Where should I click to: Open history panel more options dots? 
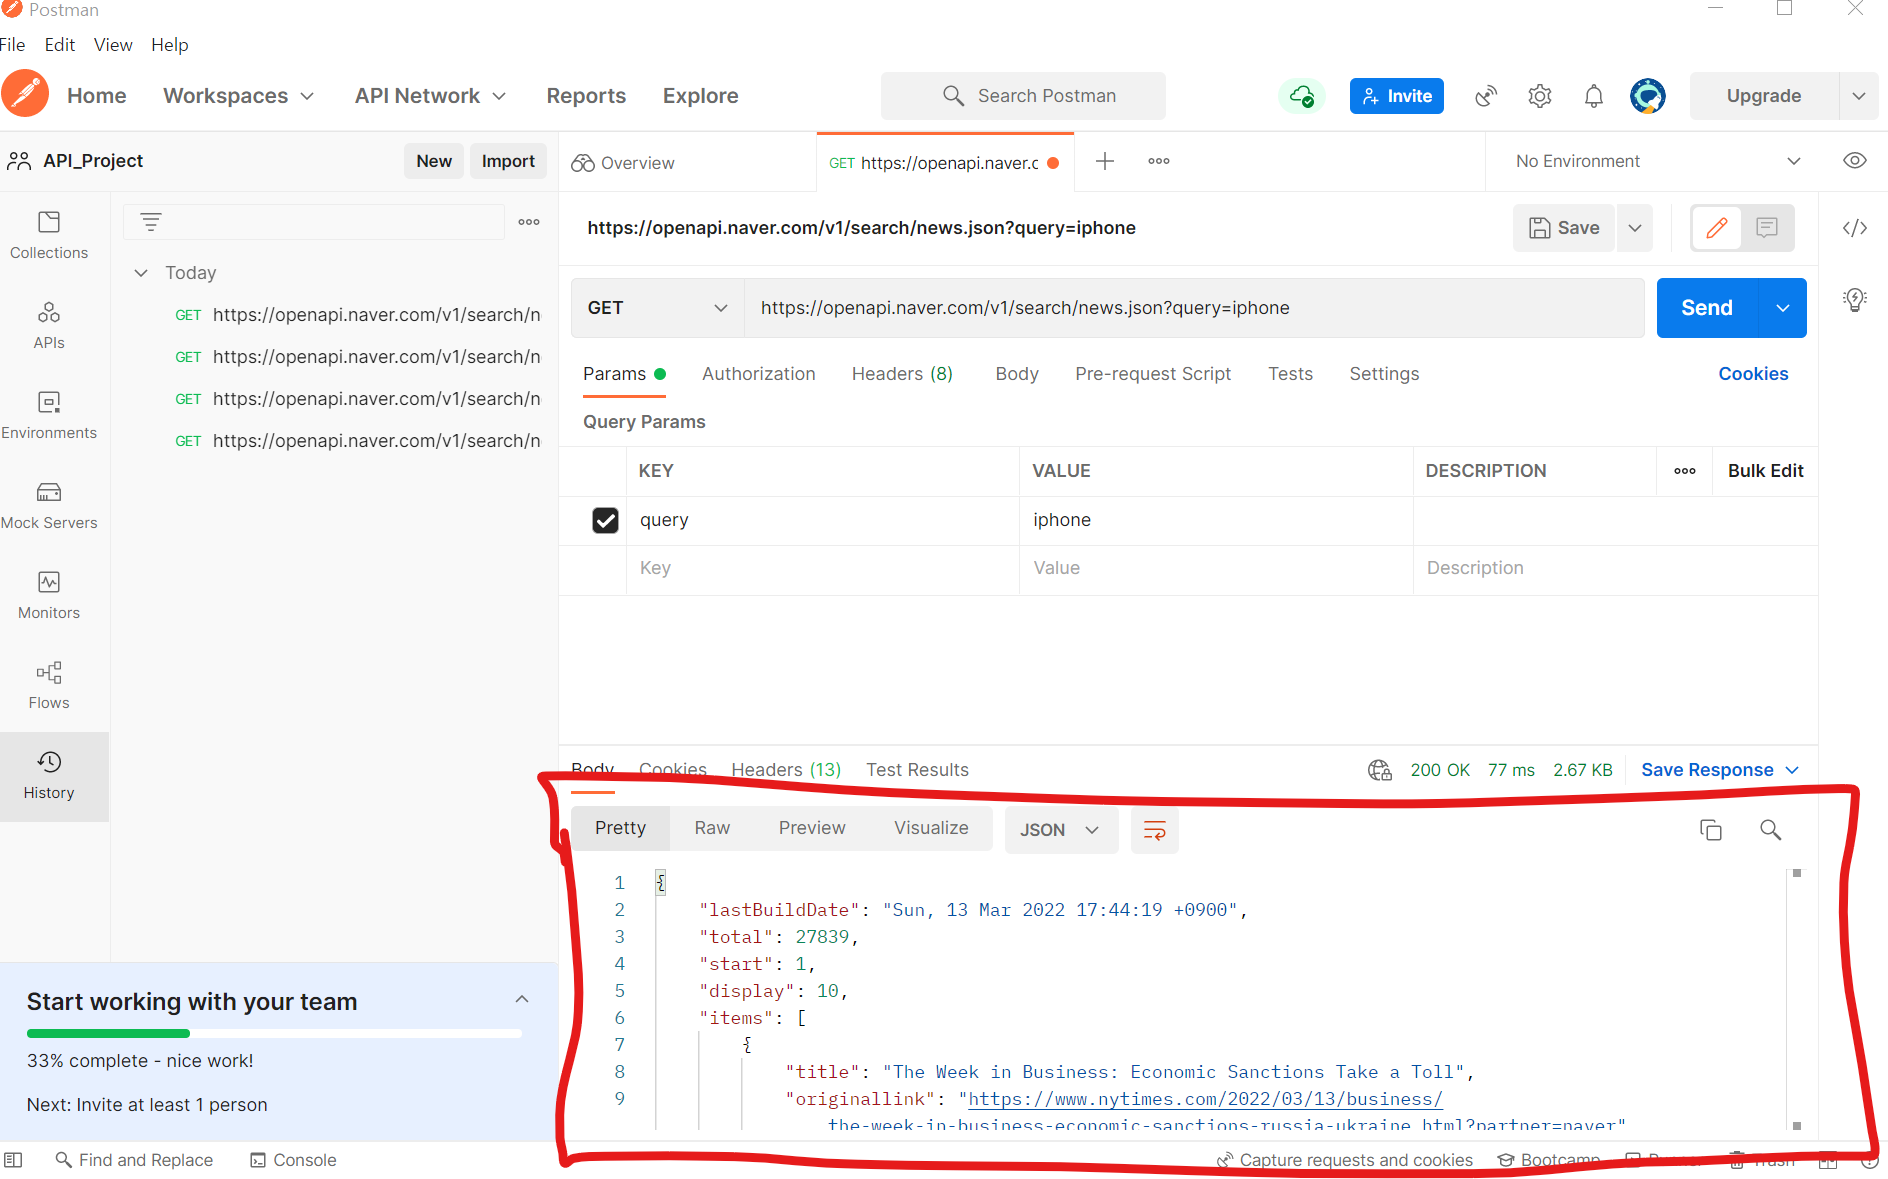point(529,222)
